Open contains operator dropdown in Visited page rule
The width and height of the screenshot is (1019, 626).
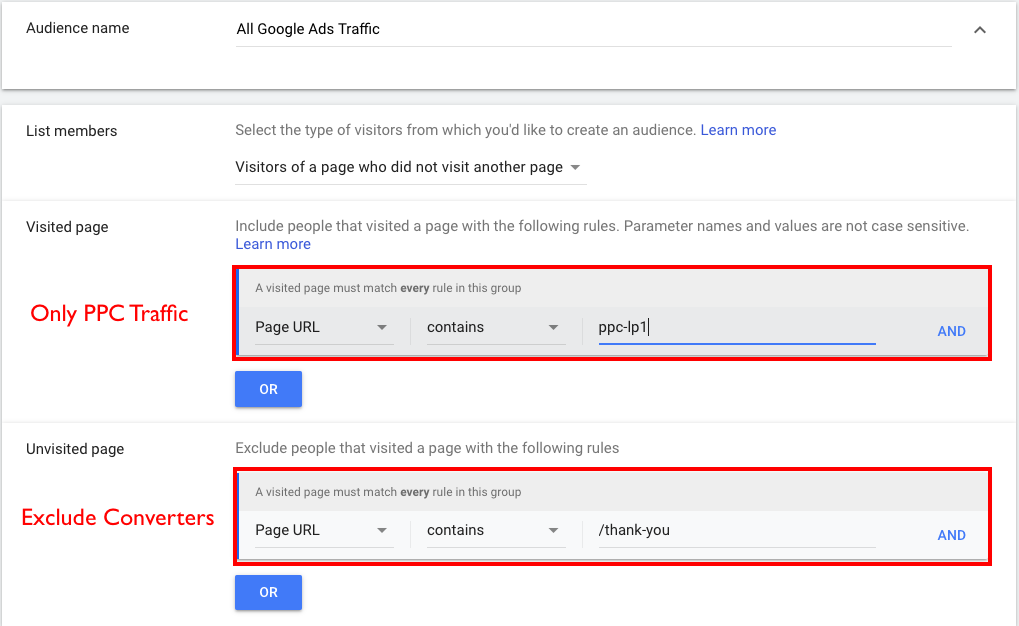pos(493,328)
